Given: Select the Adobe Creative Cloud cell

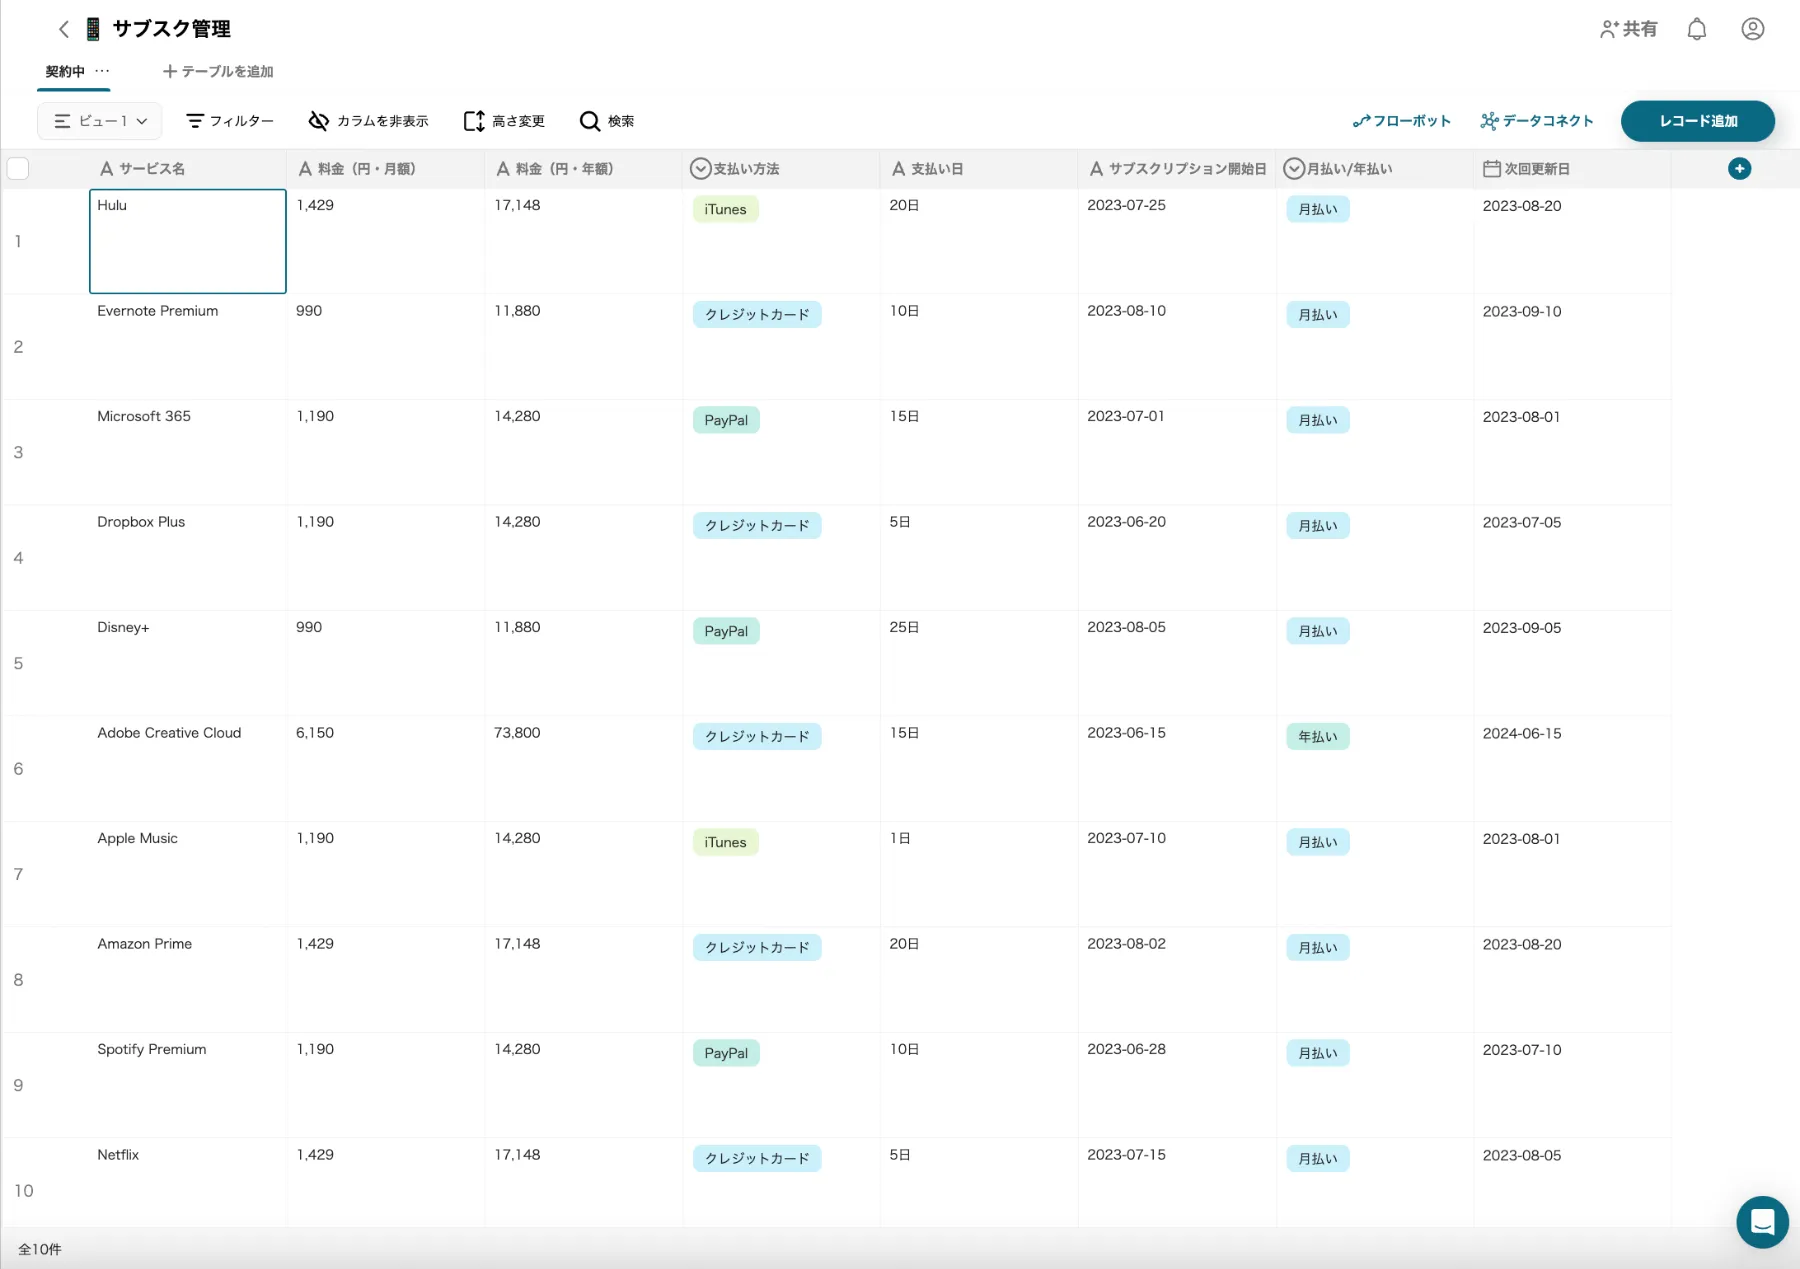Looking at the screenshot, I should point(187,769).
